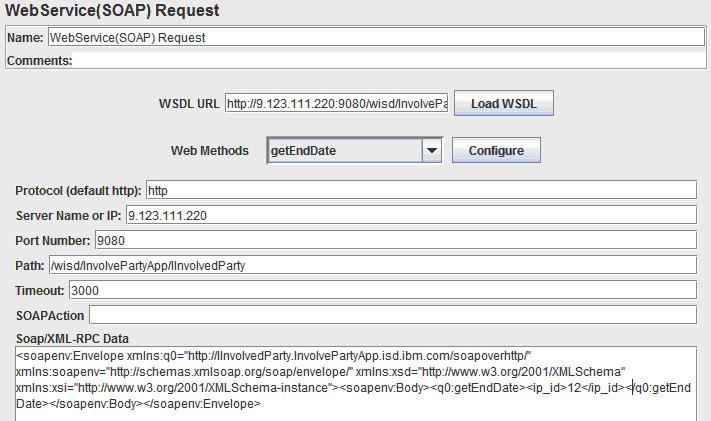Edit the Protocol field containing http
This screenshot has width=711, height=421.
coord(420,190)
